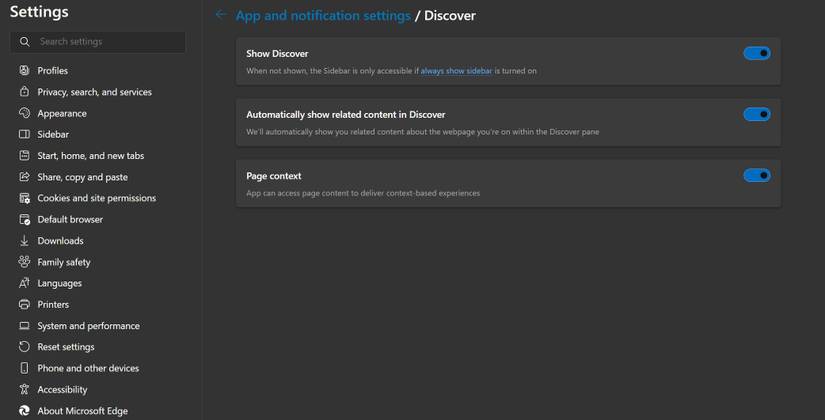Select System and performance menu item
The width and height of the screenshot is (825, 420).
point(88,326)
